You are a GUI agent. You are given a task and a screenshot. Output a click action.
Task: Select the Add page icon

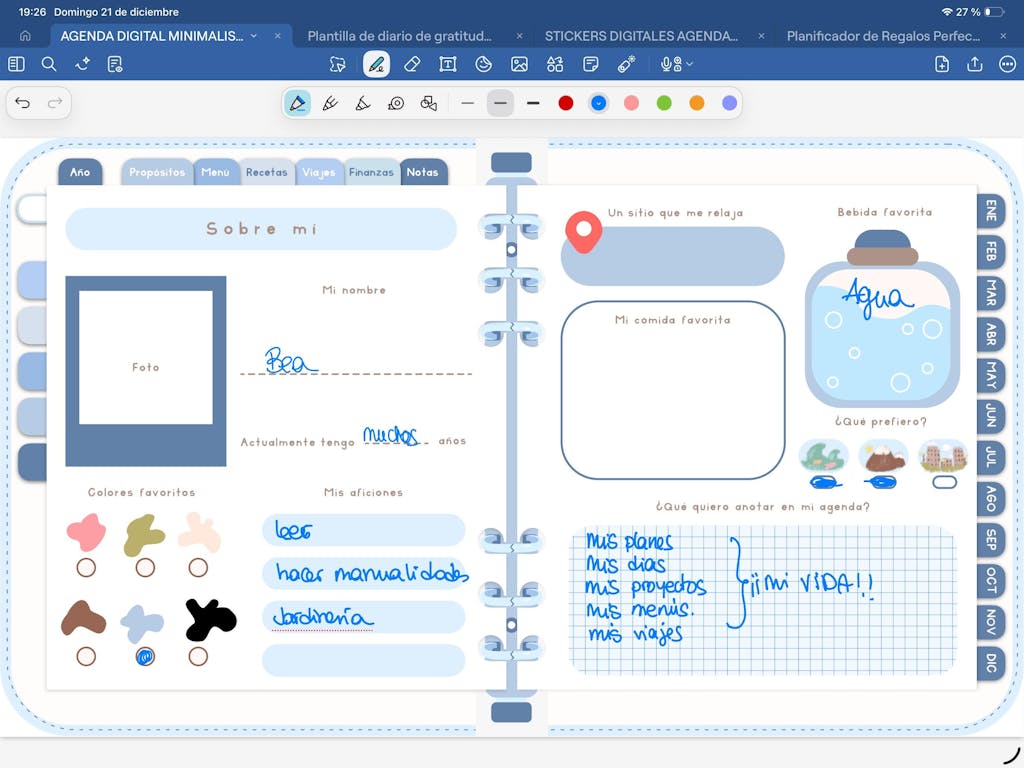pos(941,64)
